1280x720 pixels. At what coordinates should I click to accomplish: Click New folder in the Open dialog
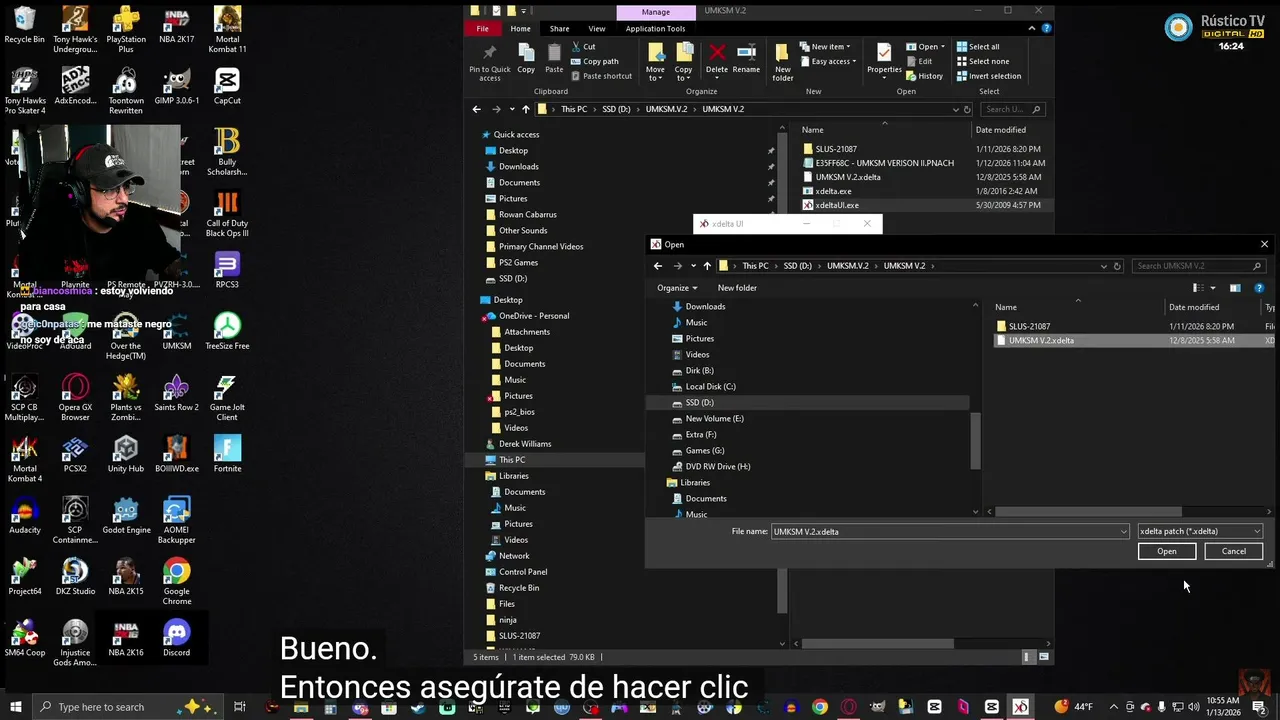coord(737,288)
